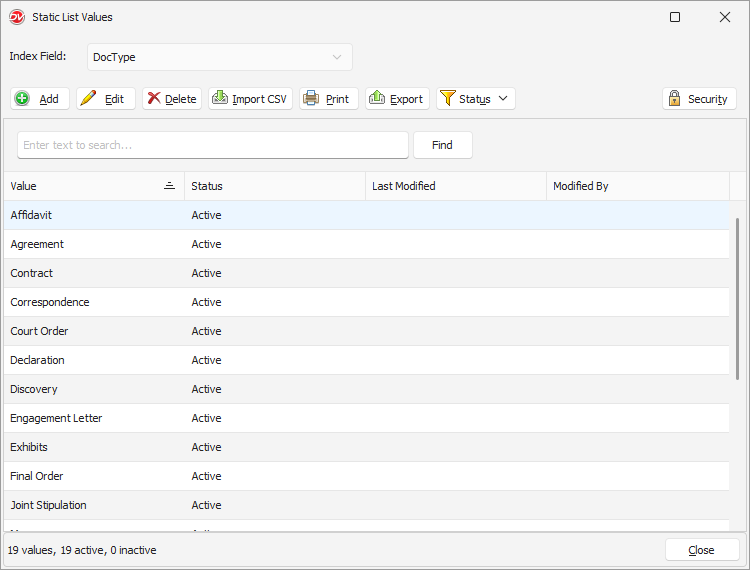Click the 'Enter text to search' field
The width and height of the screenshot is (750, 570).
[213, 145]
